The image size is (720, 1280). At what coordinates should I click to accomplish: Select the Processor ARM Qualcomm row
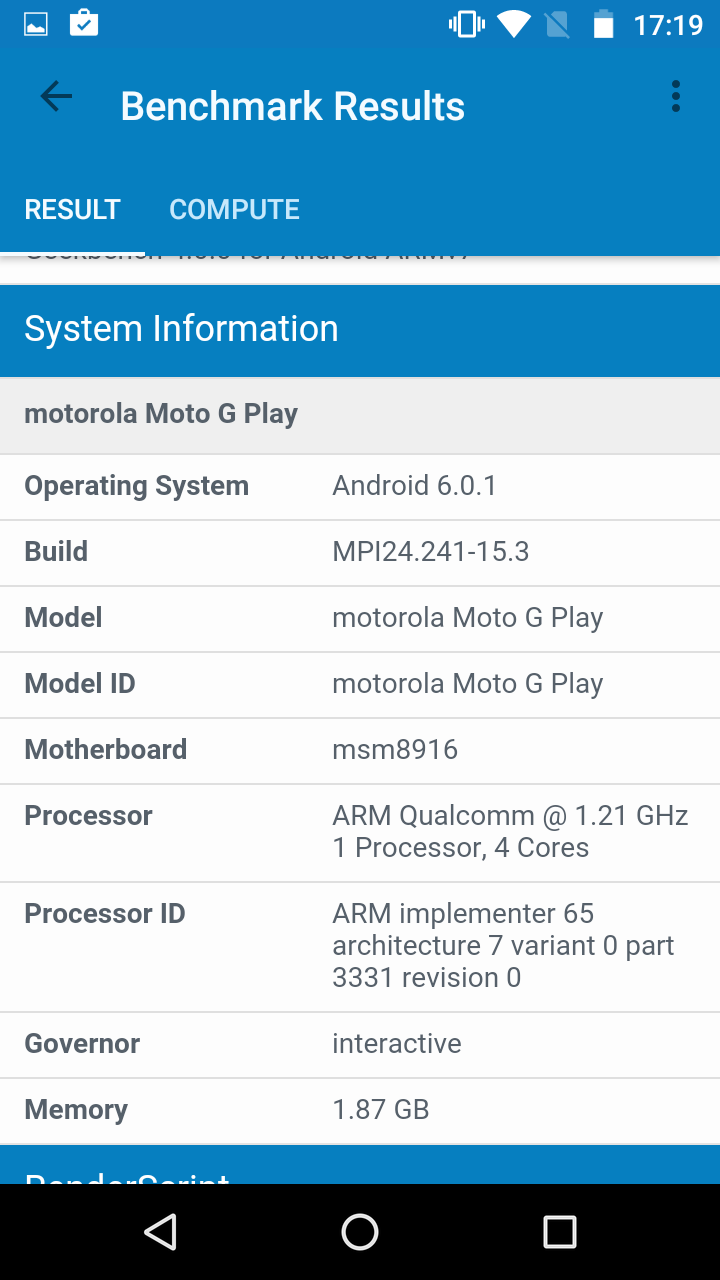(x=360, y=832)
